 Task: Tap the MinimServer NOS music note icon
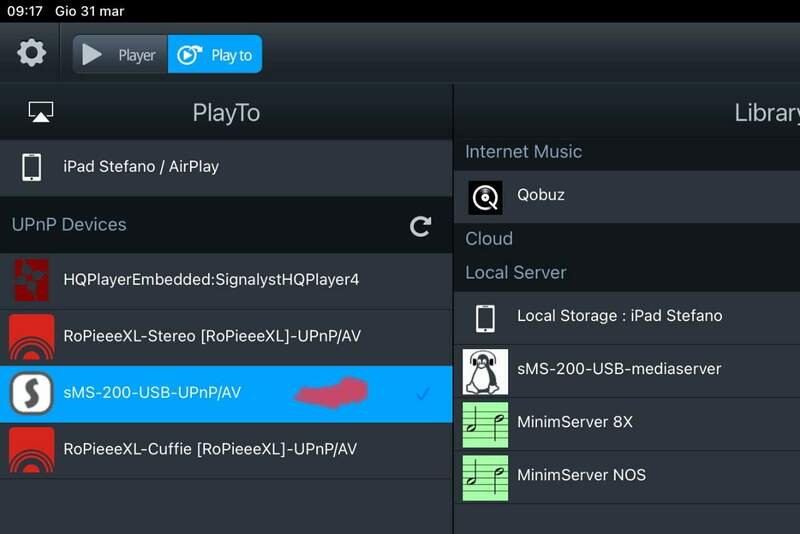coord(485,477)
